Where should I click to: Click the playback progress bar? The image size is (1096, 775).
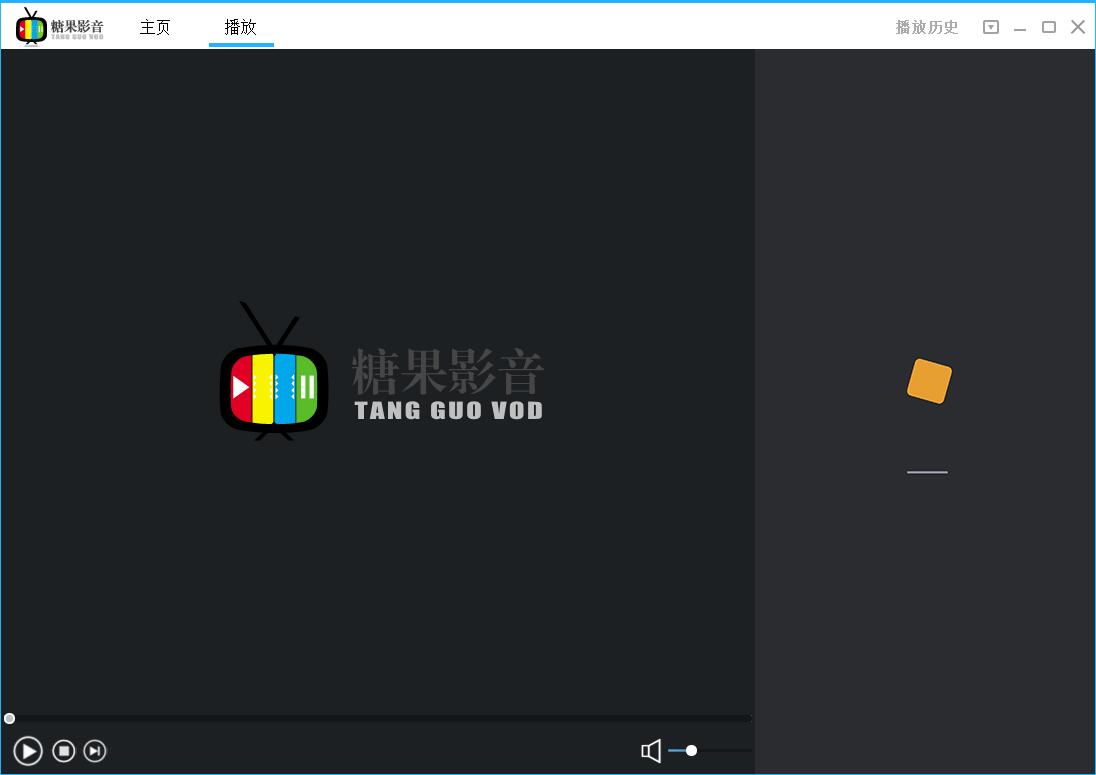[377, 718]
